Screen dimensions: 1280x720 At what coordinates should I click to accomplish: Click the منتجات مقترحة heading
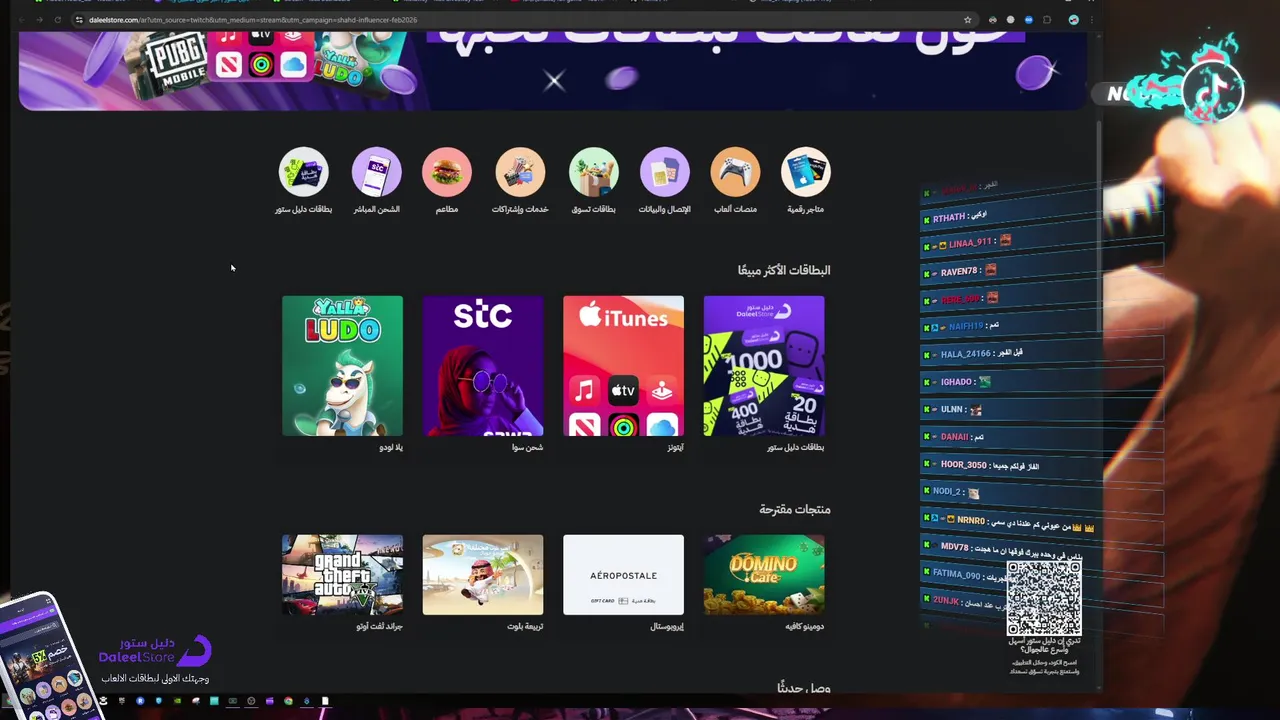(x=795, y=509)
